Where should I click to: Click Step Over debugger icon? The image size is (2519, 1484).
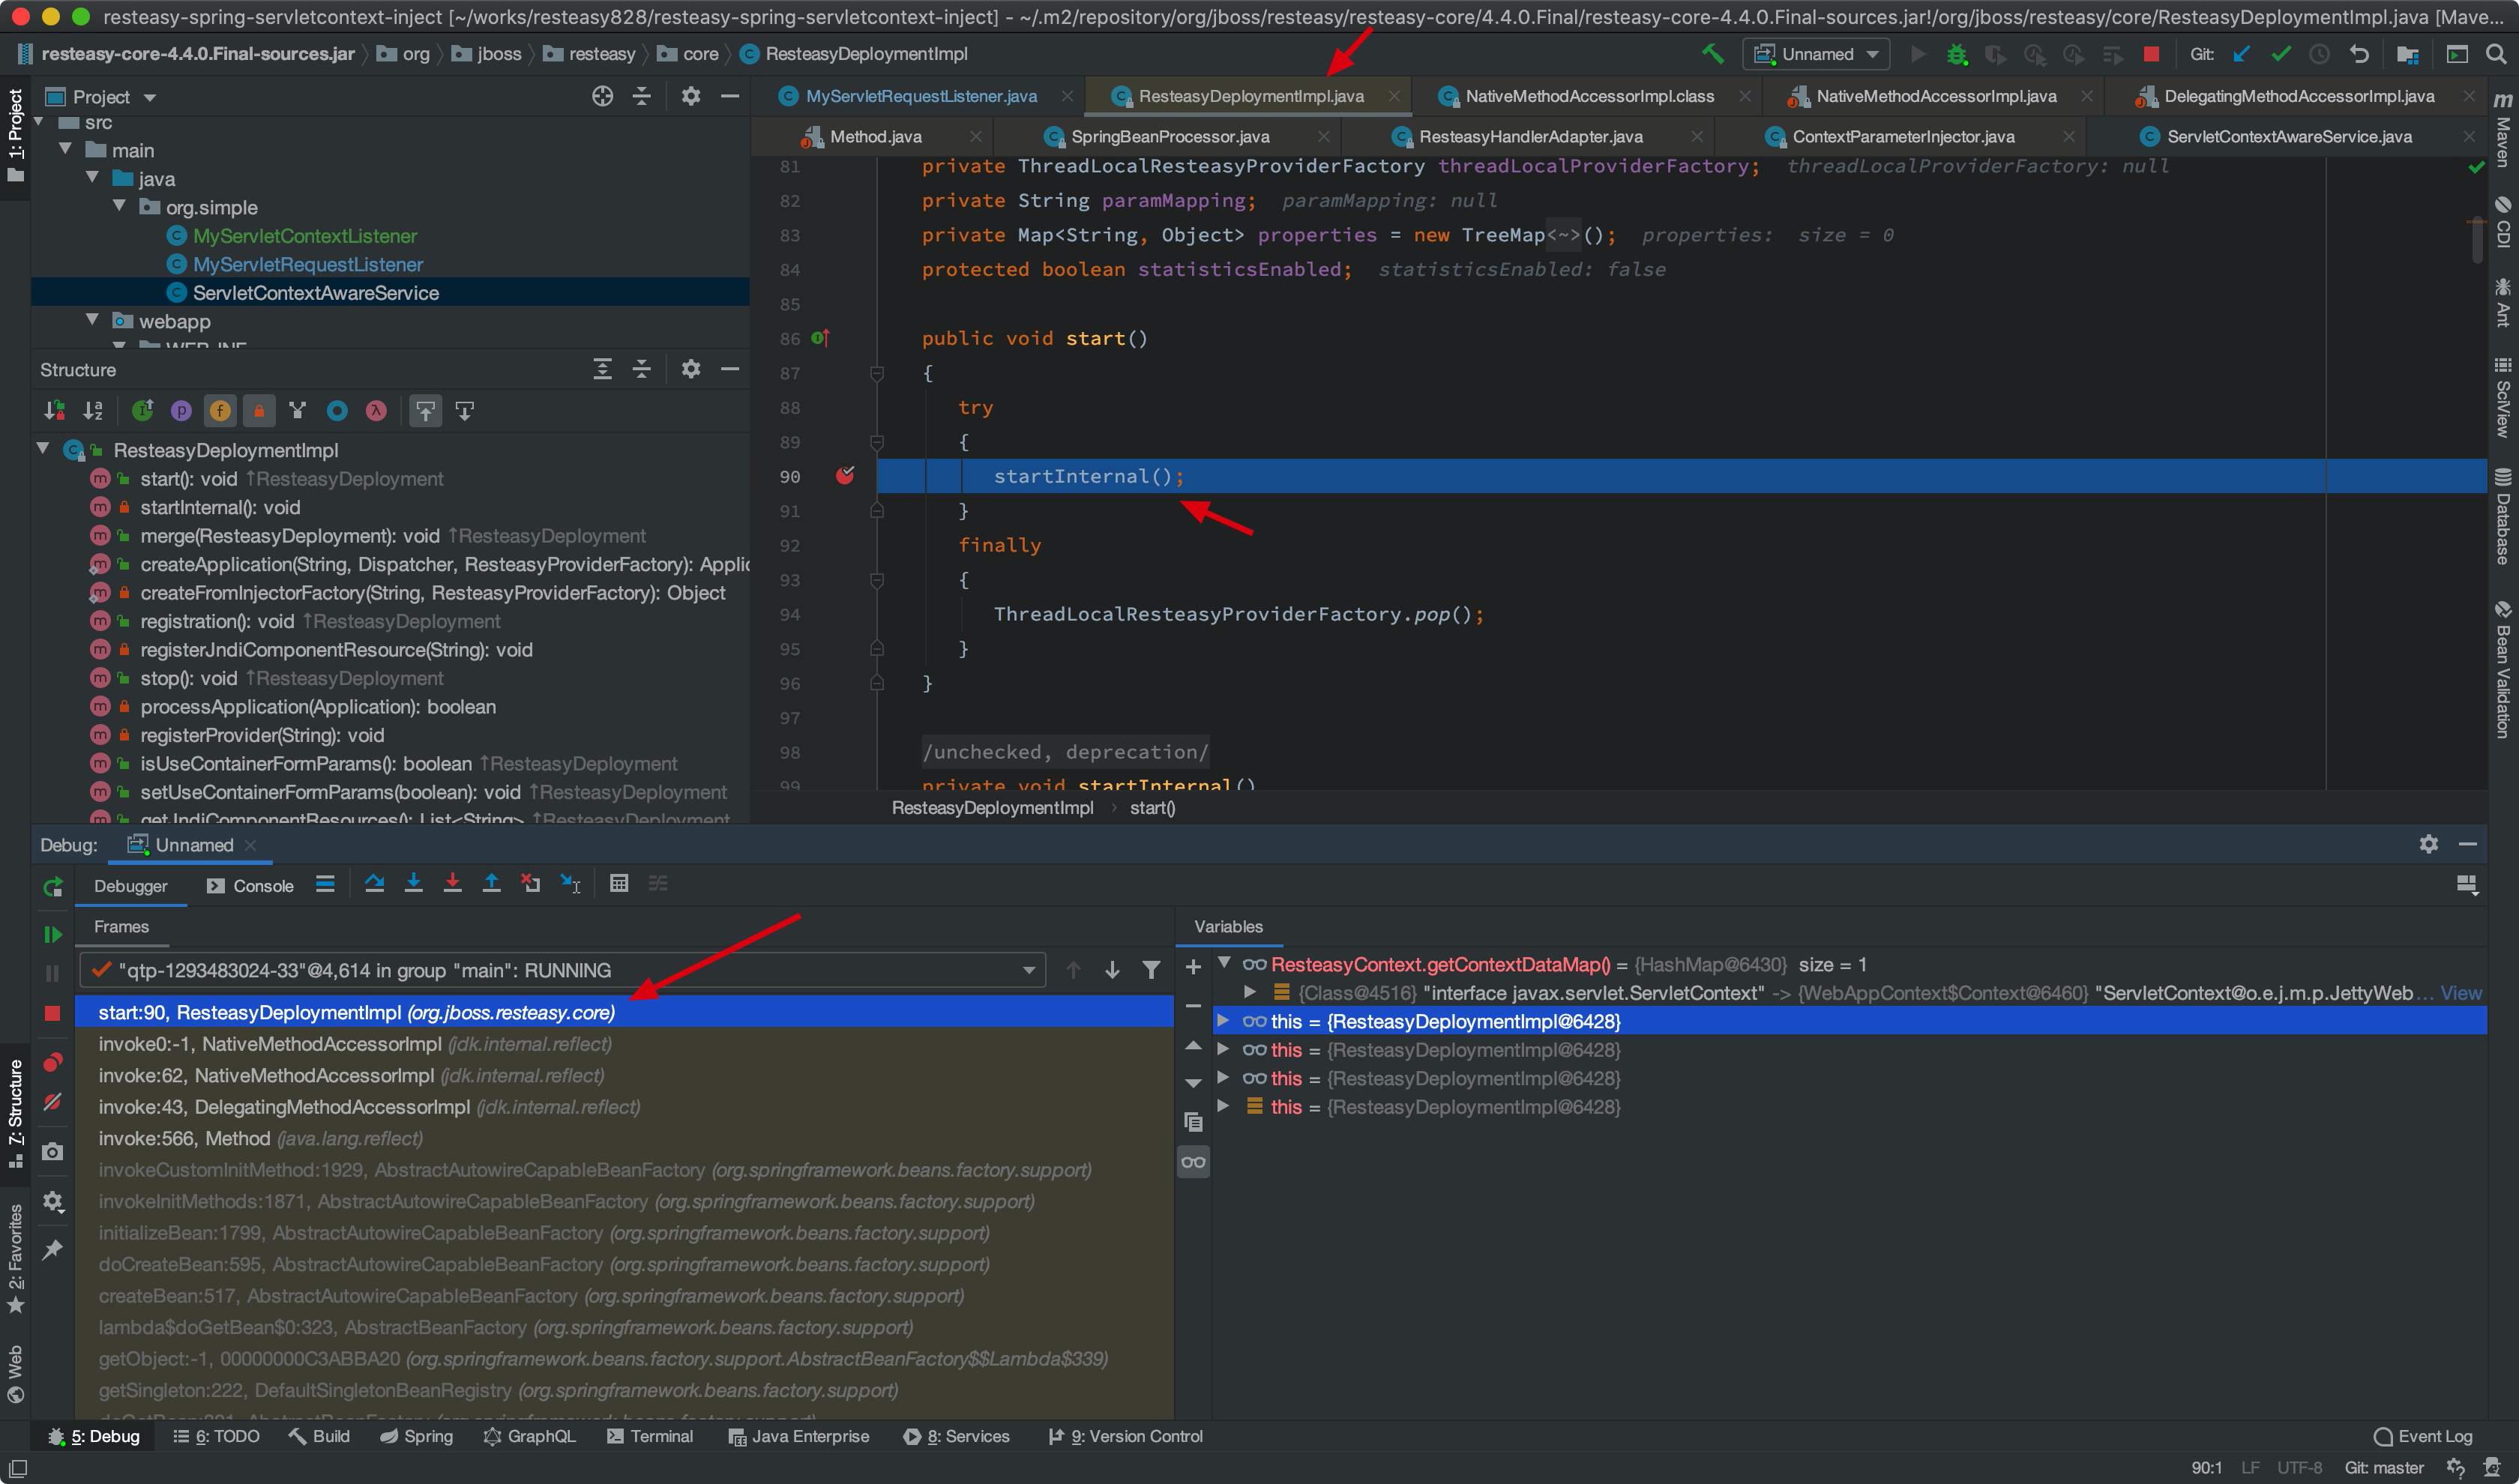374,884
